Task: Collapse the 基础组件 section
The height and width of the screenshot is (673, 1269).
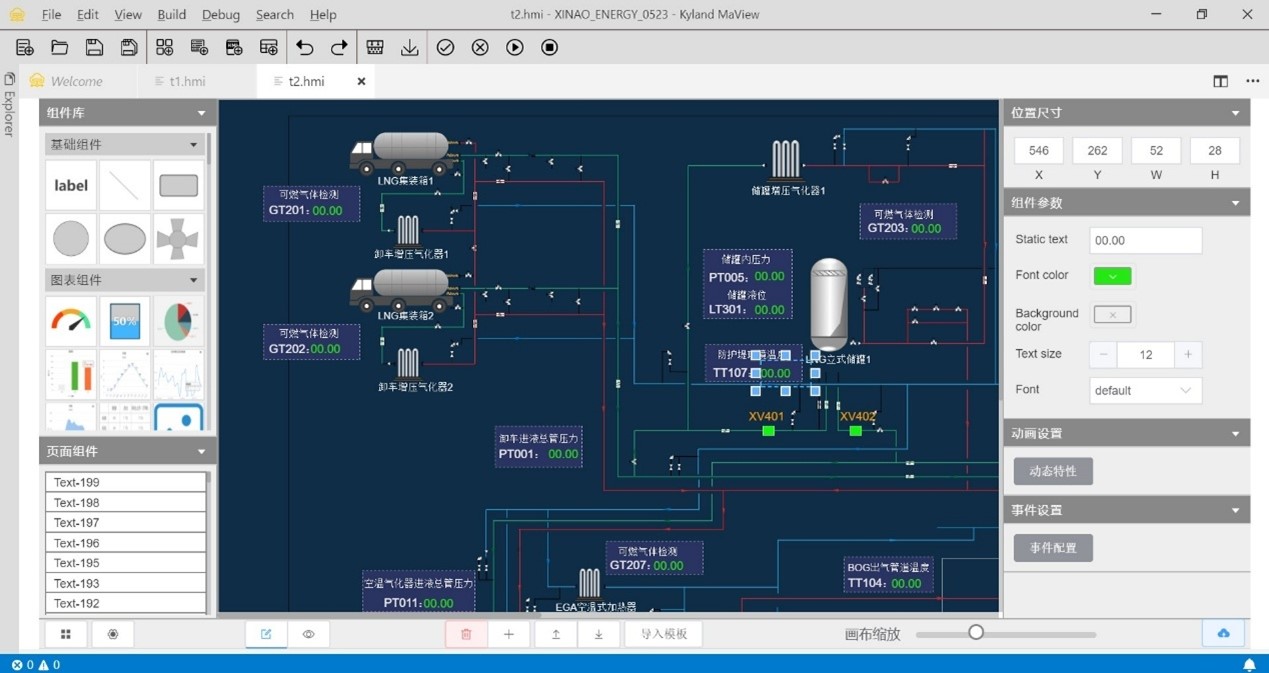Action: (194, 144)
